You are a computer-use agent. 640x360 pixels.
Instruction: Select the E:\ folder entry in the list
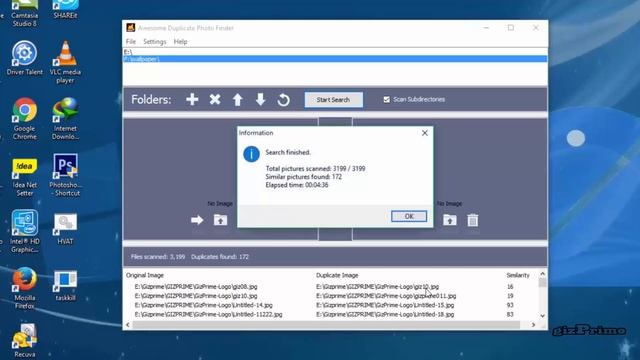point(335,52)
